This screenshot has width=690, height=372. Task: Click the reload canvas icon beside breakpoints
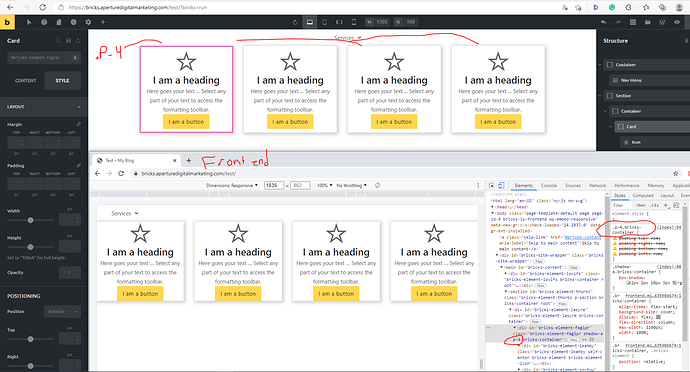(295, 22)
